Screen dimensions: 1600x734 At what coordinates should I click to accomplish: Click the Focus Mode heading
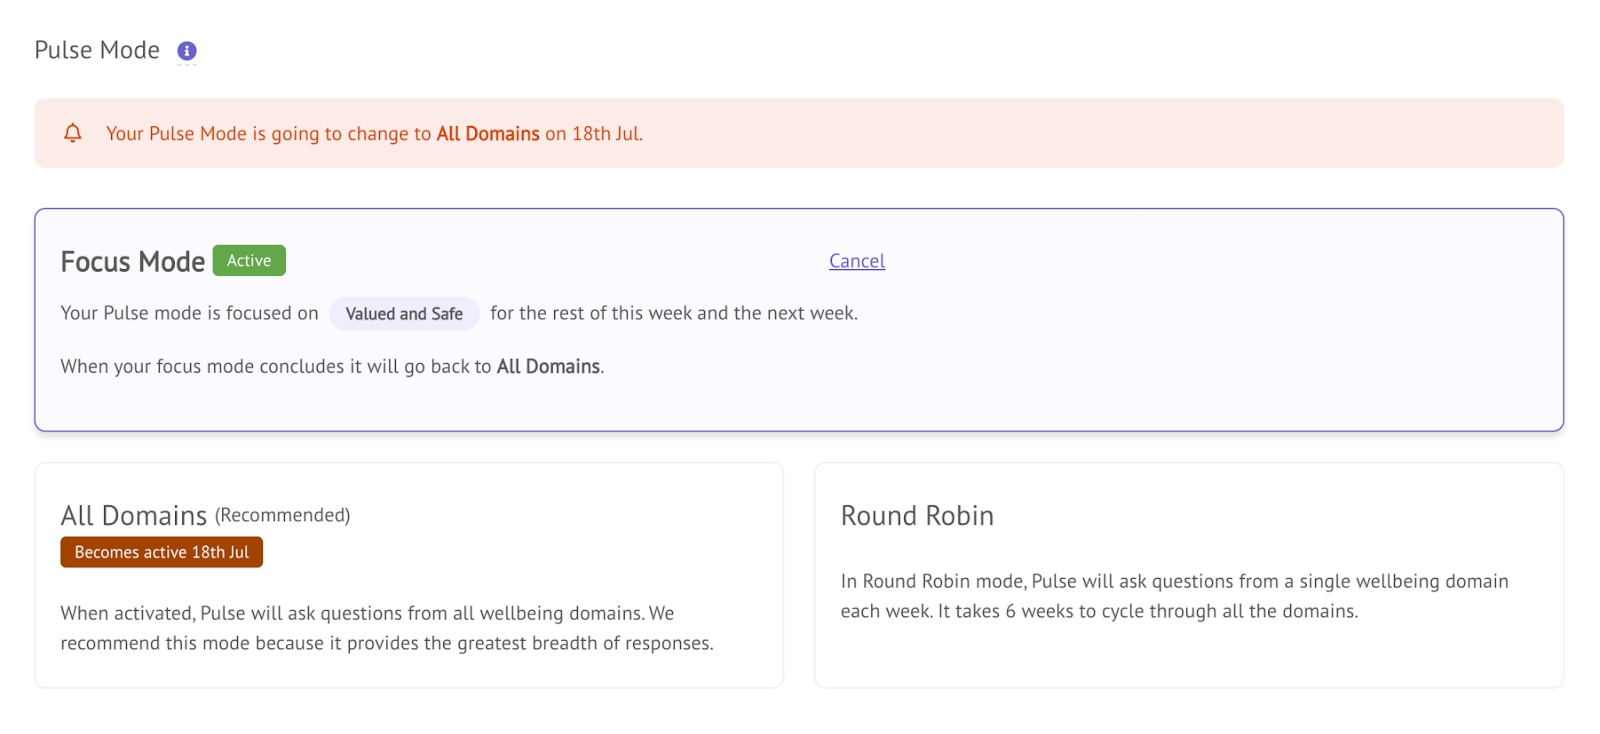pyautogui.click(x=132, y=262)
